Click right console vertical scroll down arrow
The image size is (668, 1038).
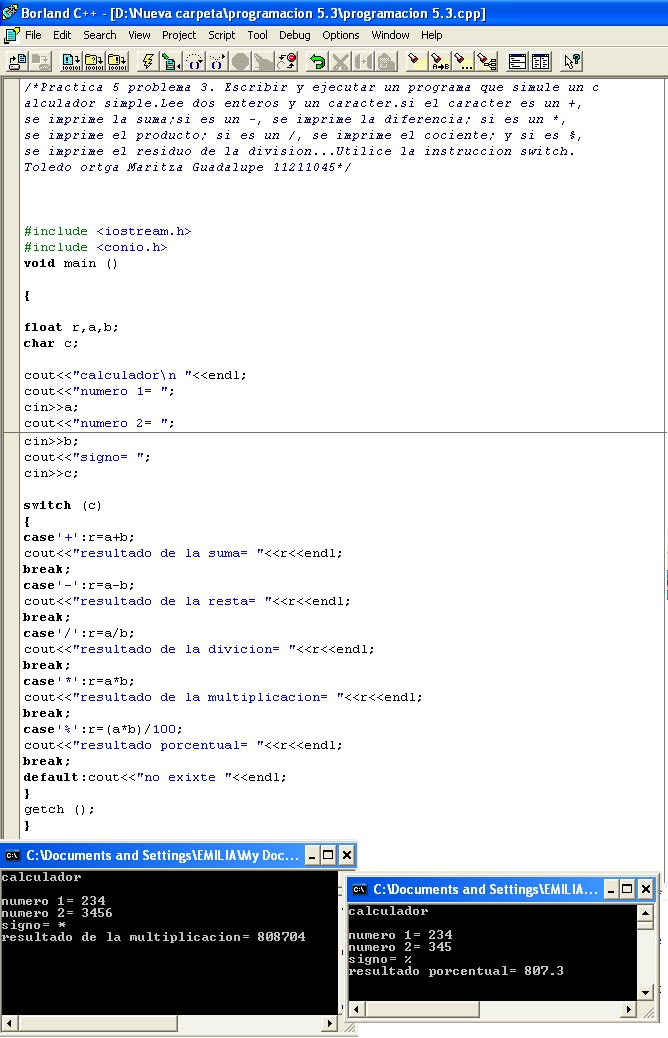point(646,992)
